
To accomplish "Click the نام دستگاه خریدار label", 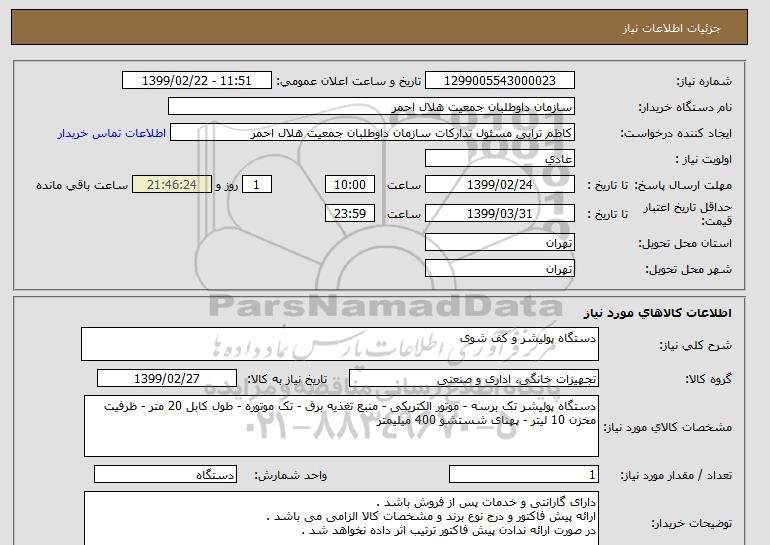I will (685, 107).
